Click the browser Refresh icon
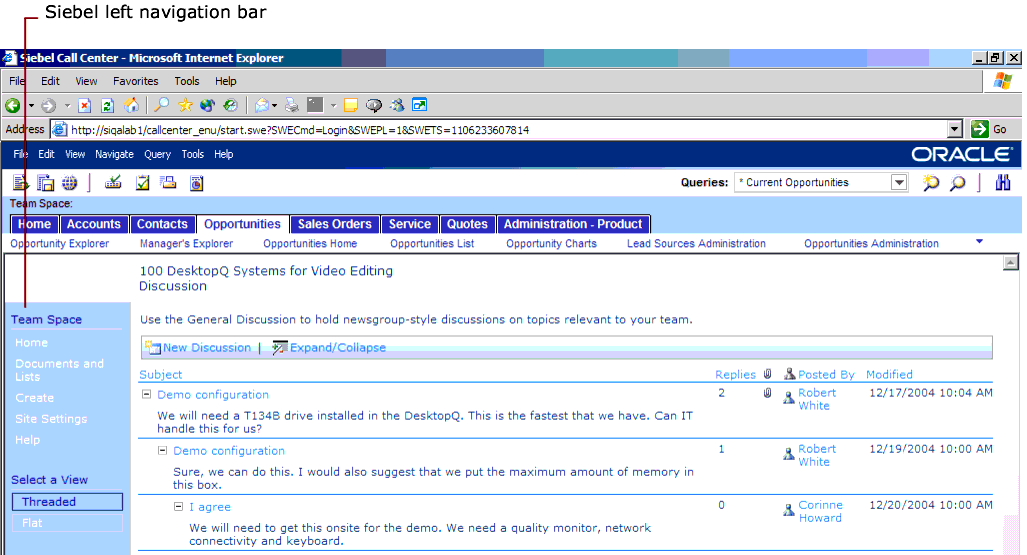 (x=108, y=105)
